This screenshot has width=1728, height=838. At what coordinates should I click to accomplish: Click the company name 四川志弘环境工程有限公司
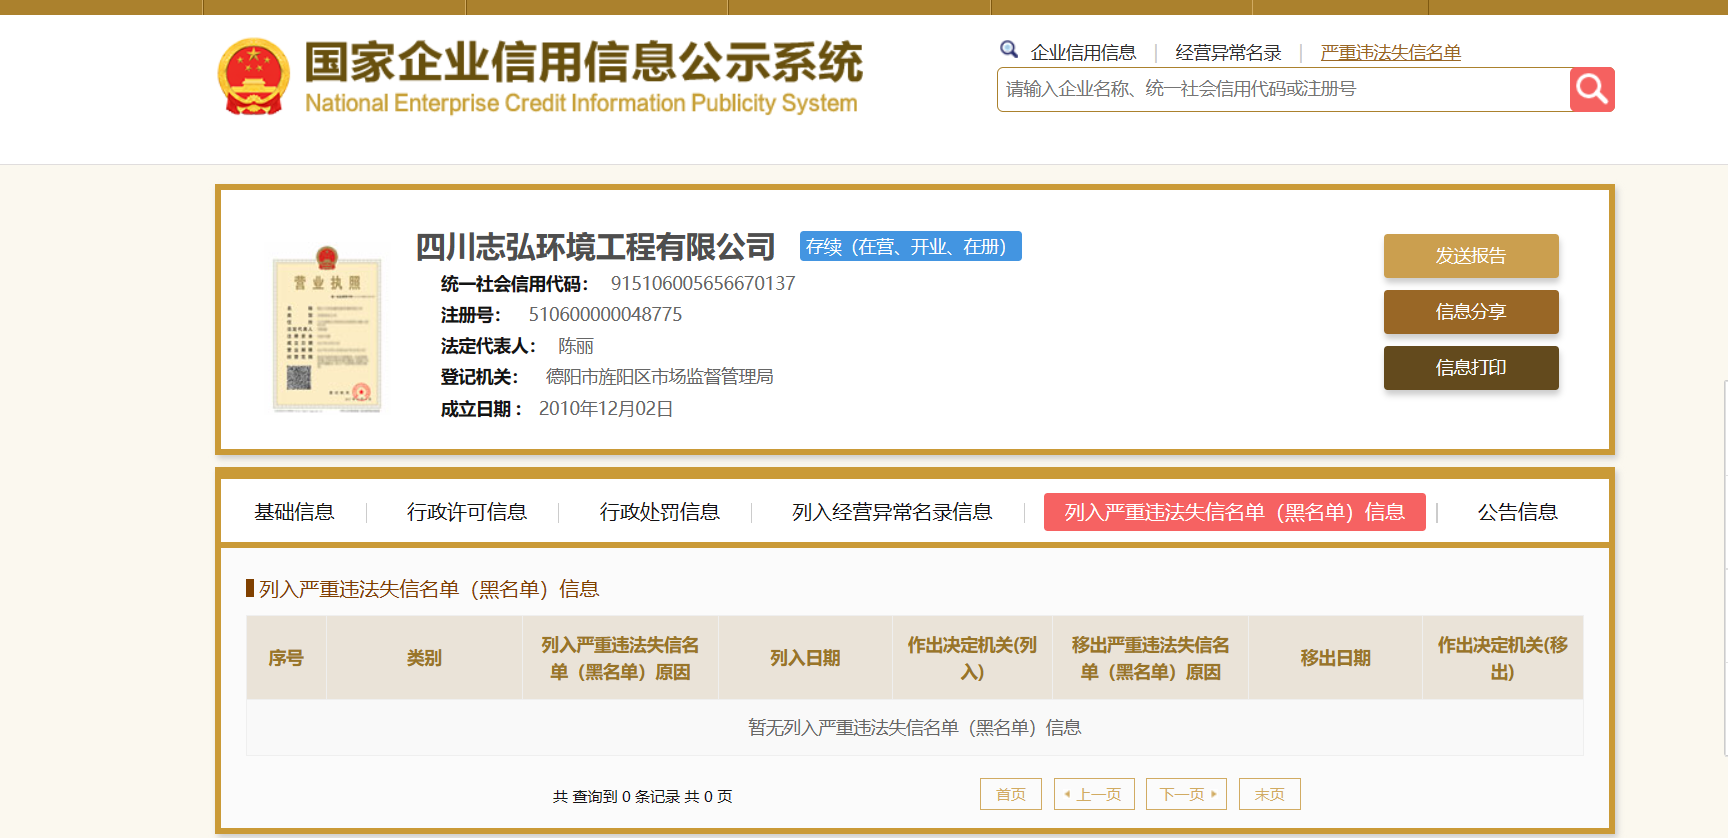point(596,247)
